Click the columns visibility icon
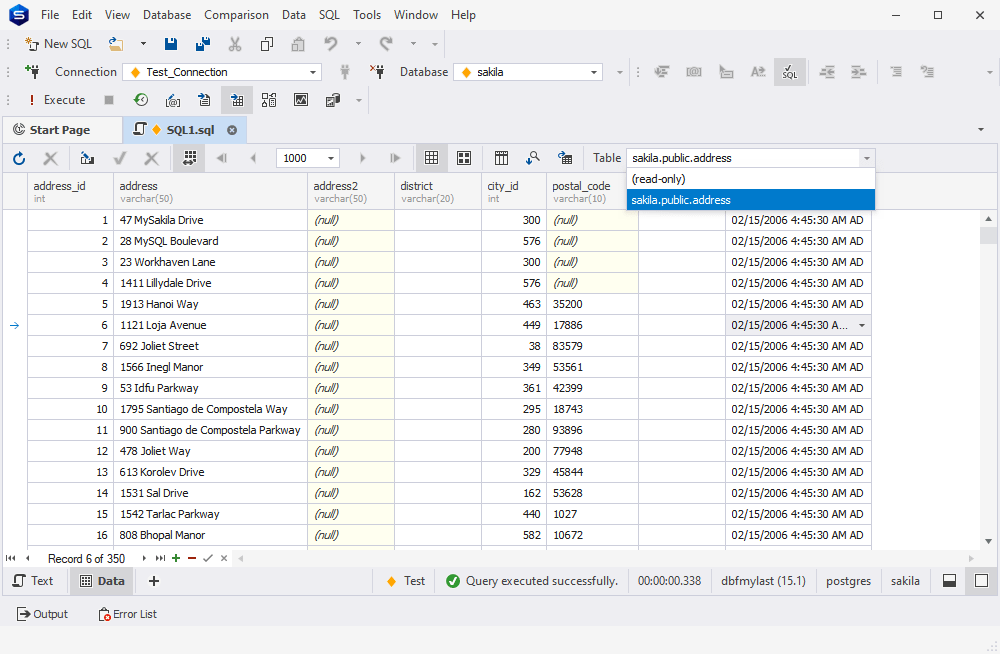 (x=501, y=158)
